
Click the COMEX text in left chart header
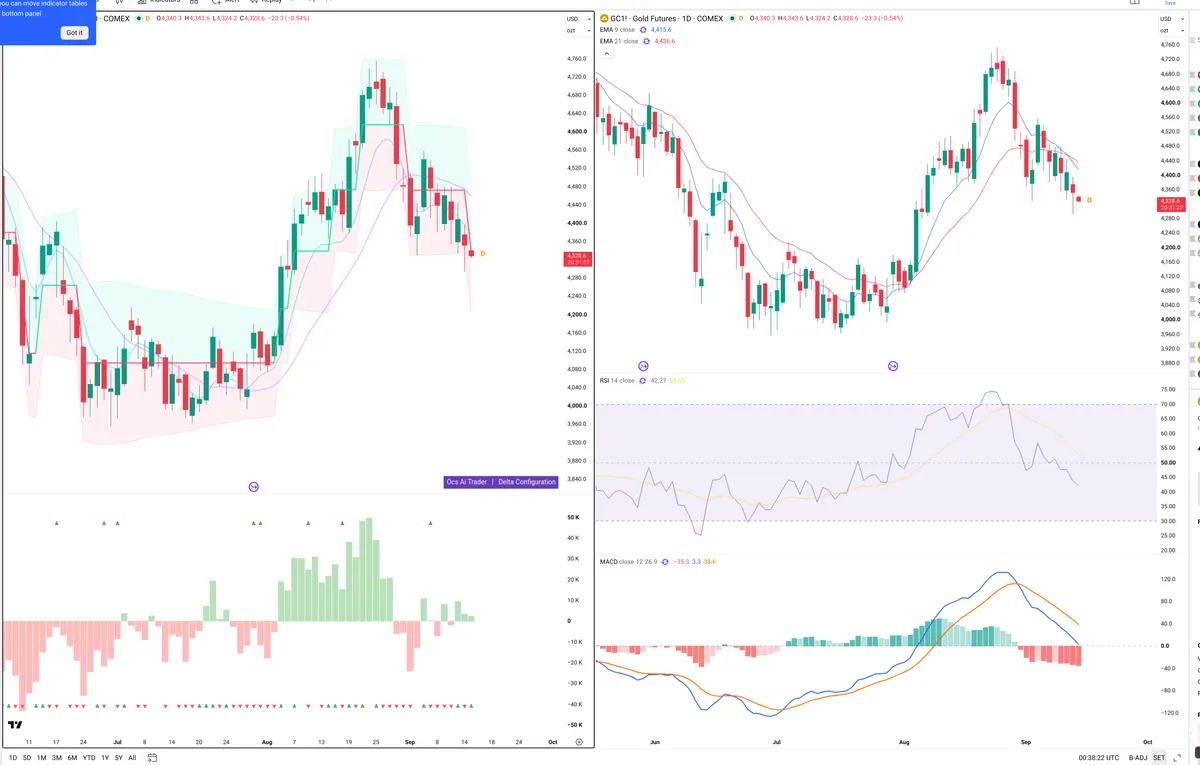tap(115, 18)
